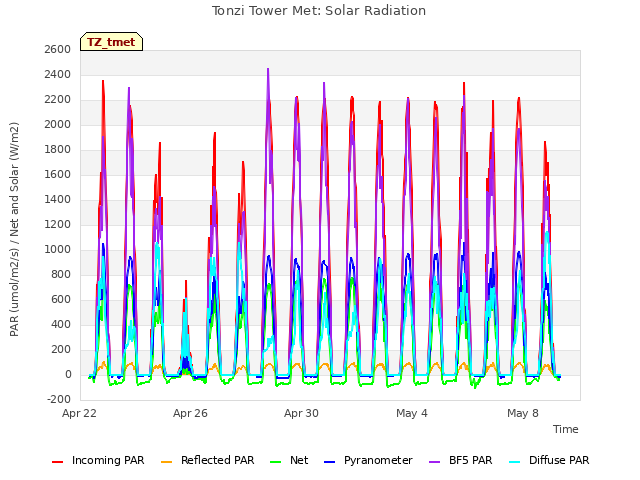Click the chart title Tonzi Tower Met: Solar Radiation
Viewport: 640px width, 480px height.
tap(319, 11)
